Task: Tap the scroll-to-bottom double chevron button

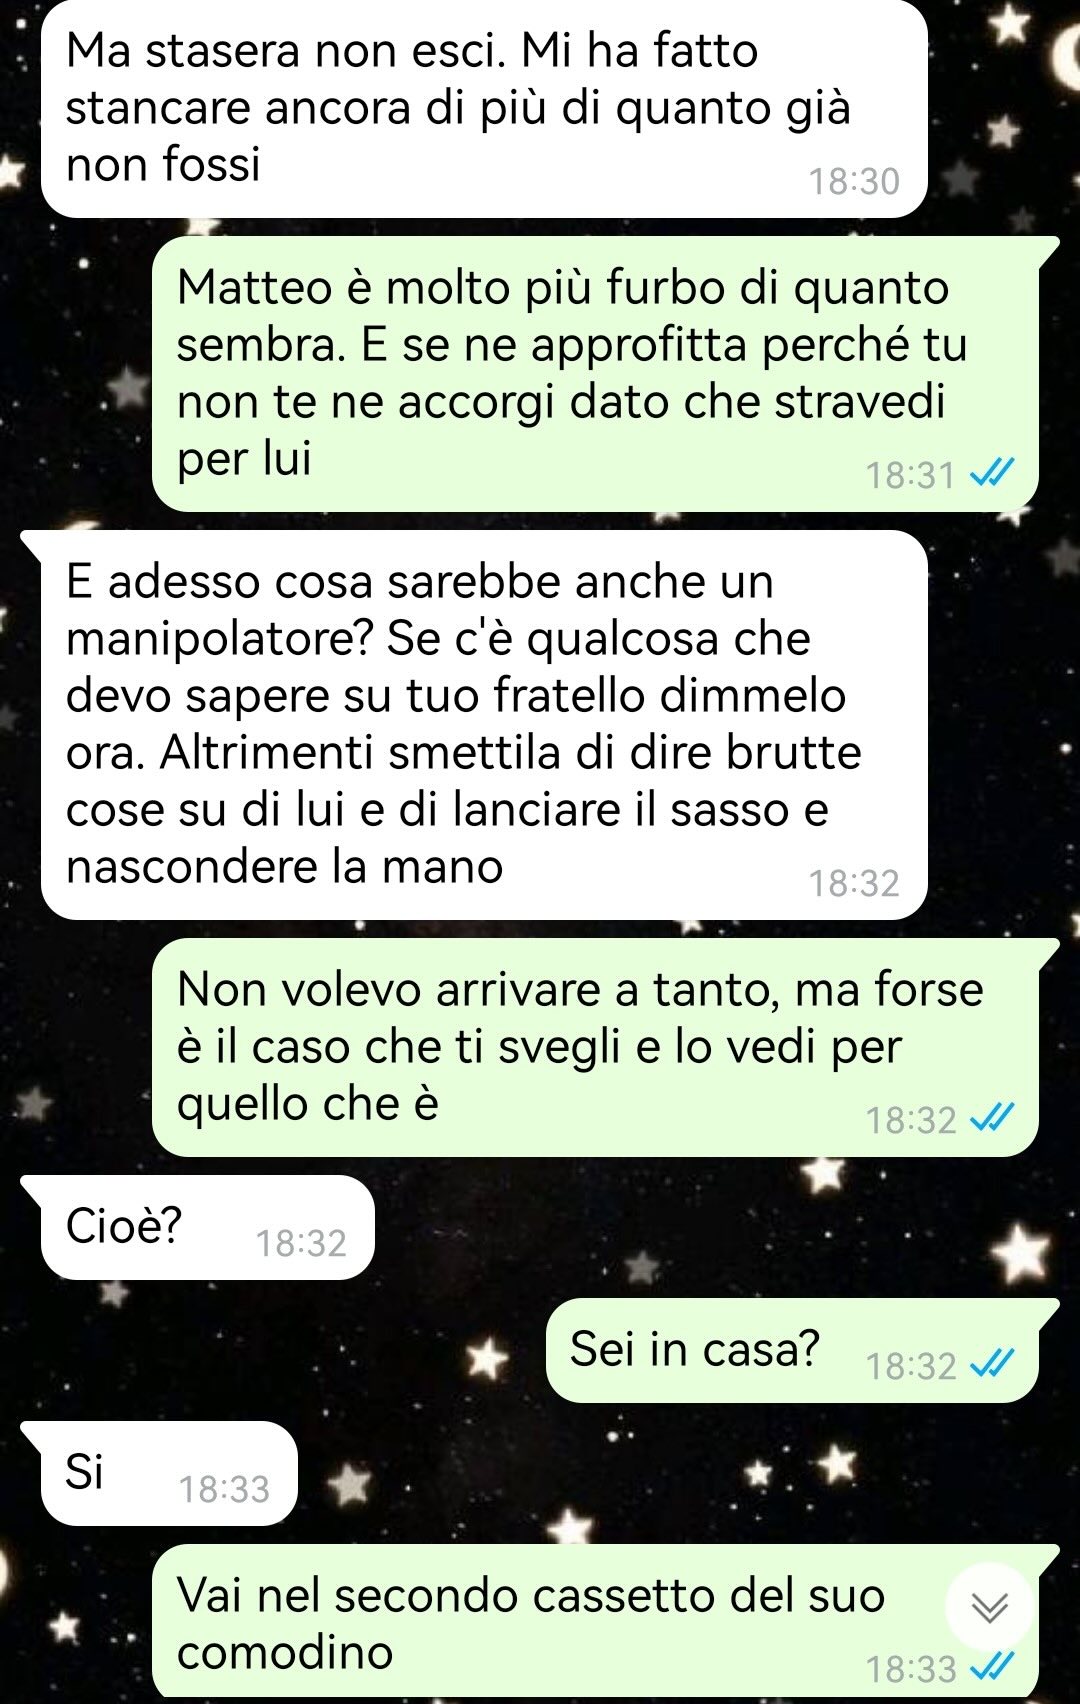Action: pyautogui.click(x=990, y=1607)
